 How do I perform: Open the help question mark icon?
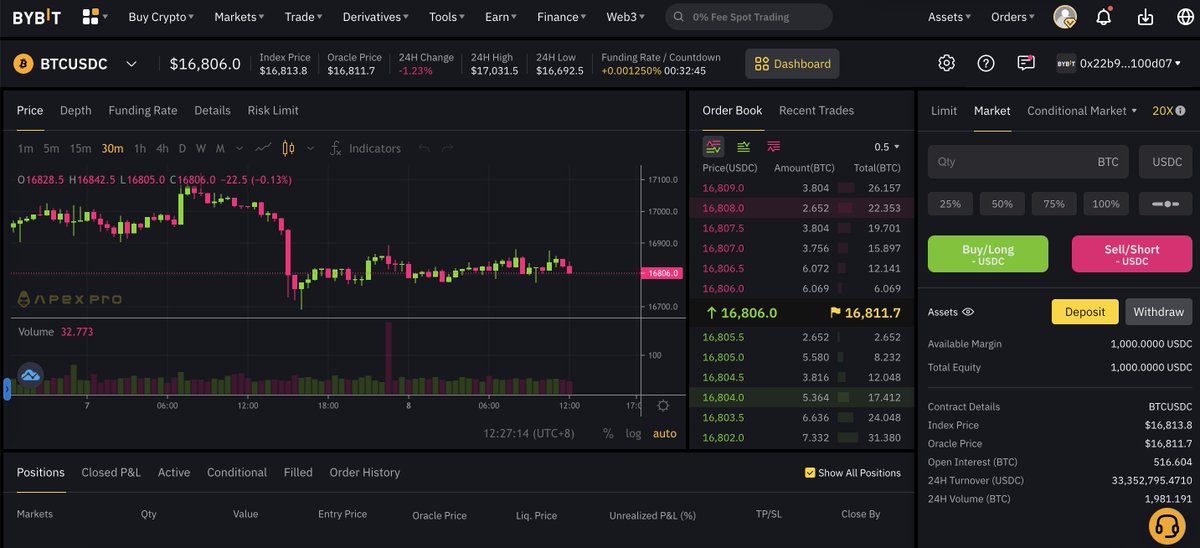(x=986, y=63)
